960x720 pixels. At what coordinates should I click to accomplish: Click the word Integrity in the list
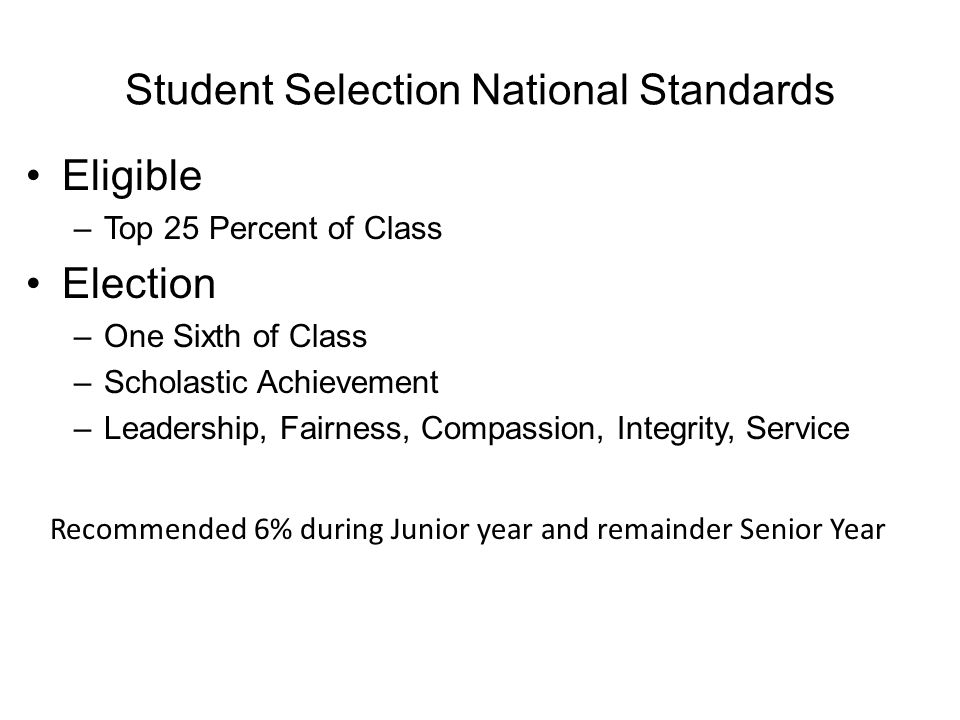pos(675,429)
